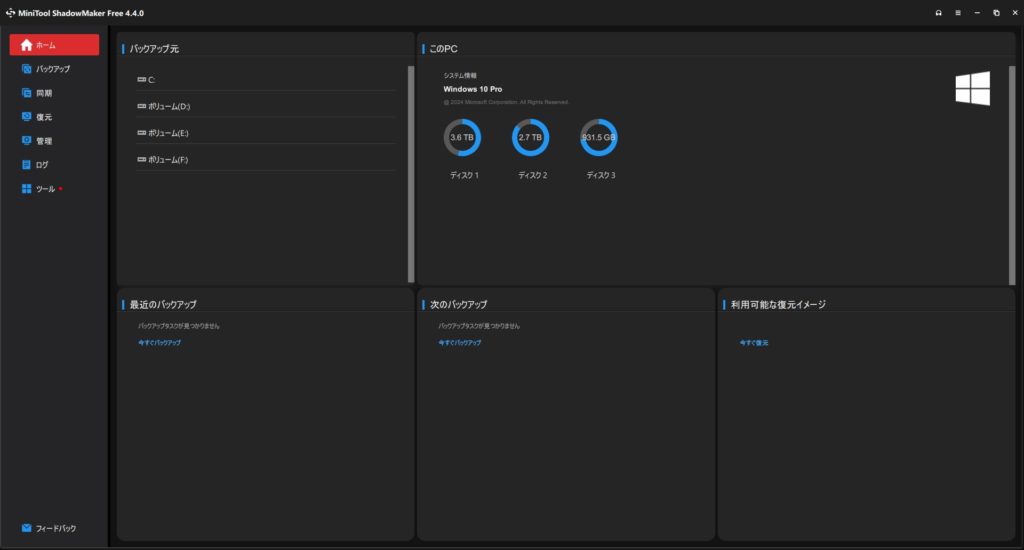Click 今すぐバックアップ link under 最近のバックアップ
The width and height of the screenshot is (1024, 550).
[x=159, y=343]
